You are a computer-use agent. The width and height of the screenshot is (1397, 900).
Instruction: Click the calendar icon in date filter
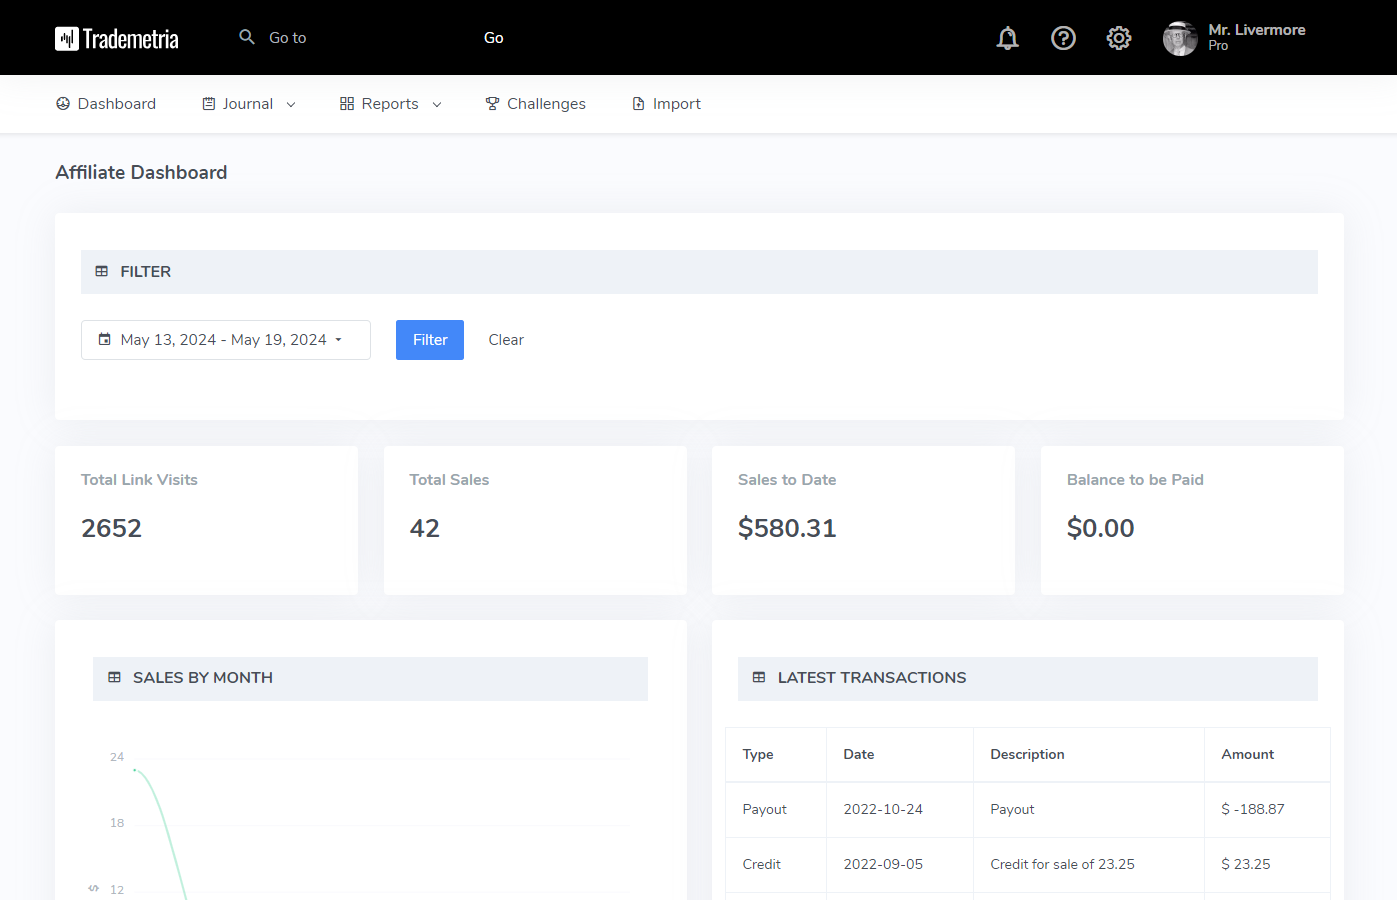[x=105, y=340]
